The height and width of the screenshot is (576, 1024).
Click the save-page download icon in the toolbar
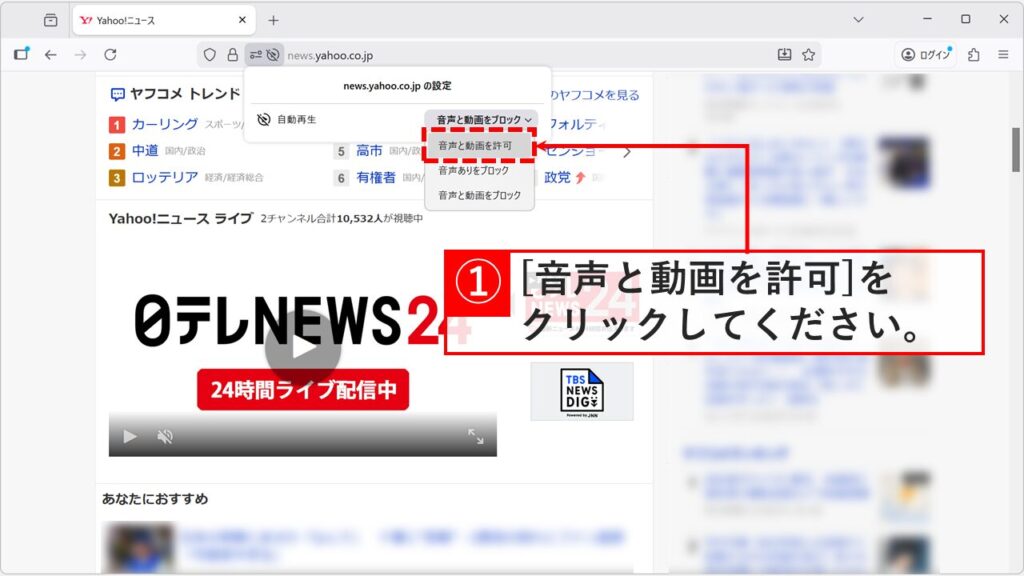(x=786, y=55)
